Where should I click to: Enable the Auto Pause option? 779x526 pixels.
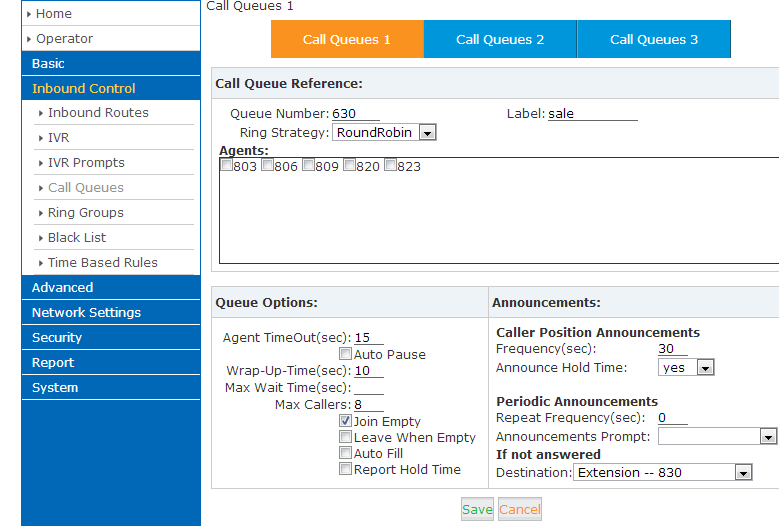(345, 354)
